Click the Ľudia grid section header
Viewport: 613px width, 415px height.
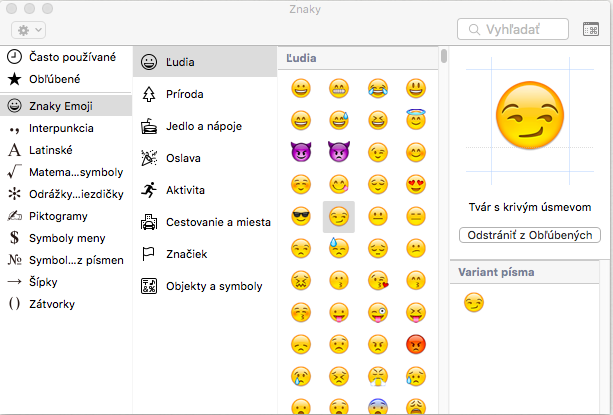pos(358,58)
